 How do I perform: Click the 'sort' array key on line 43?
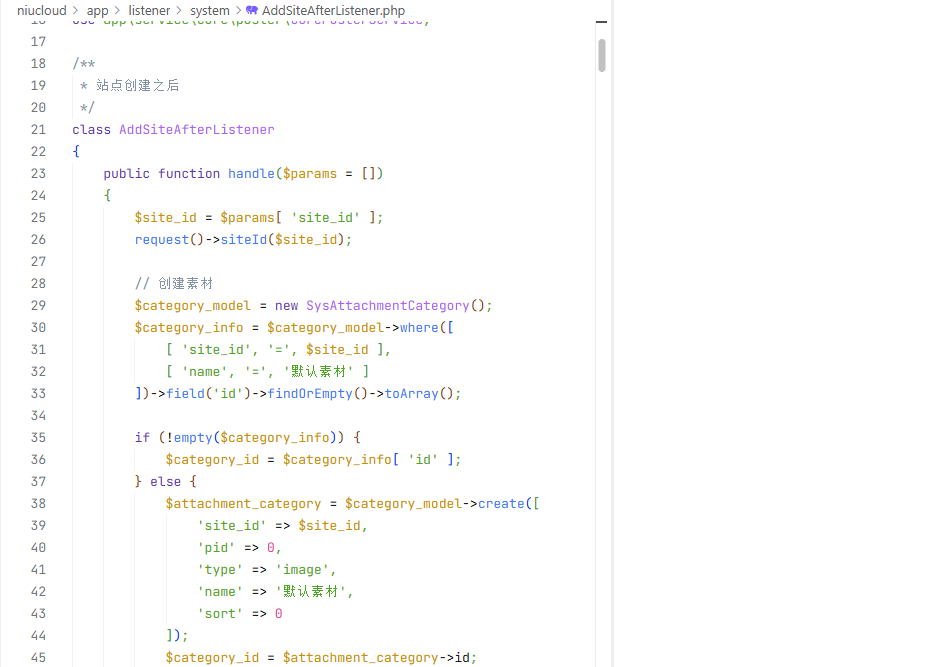point(220,614)
